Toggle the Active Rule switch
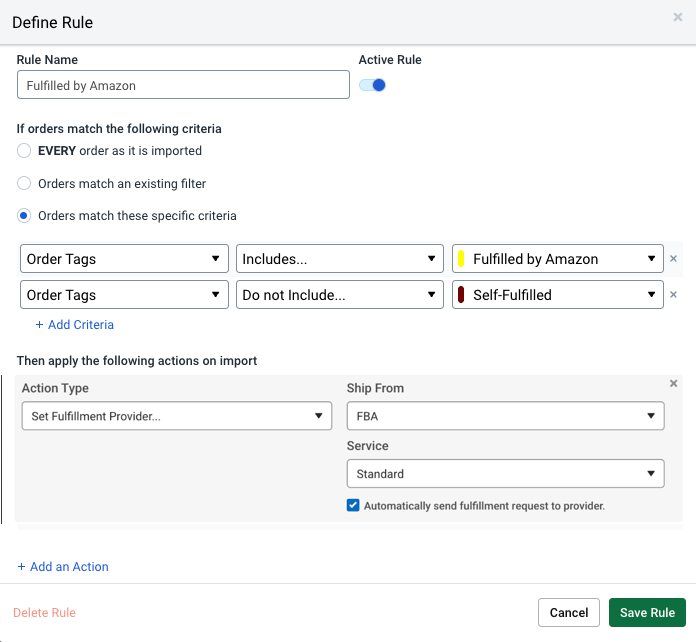 373,85
